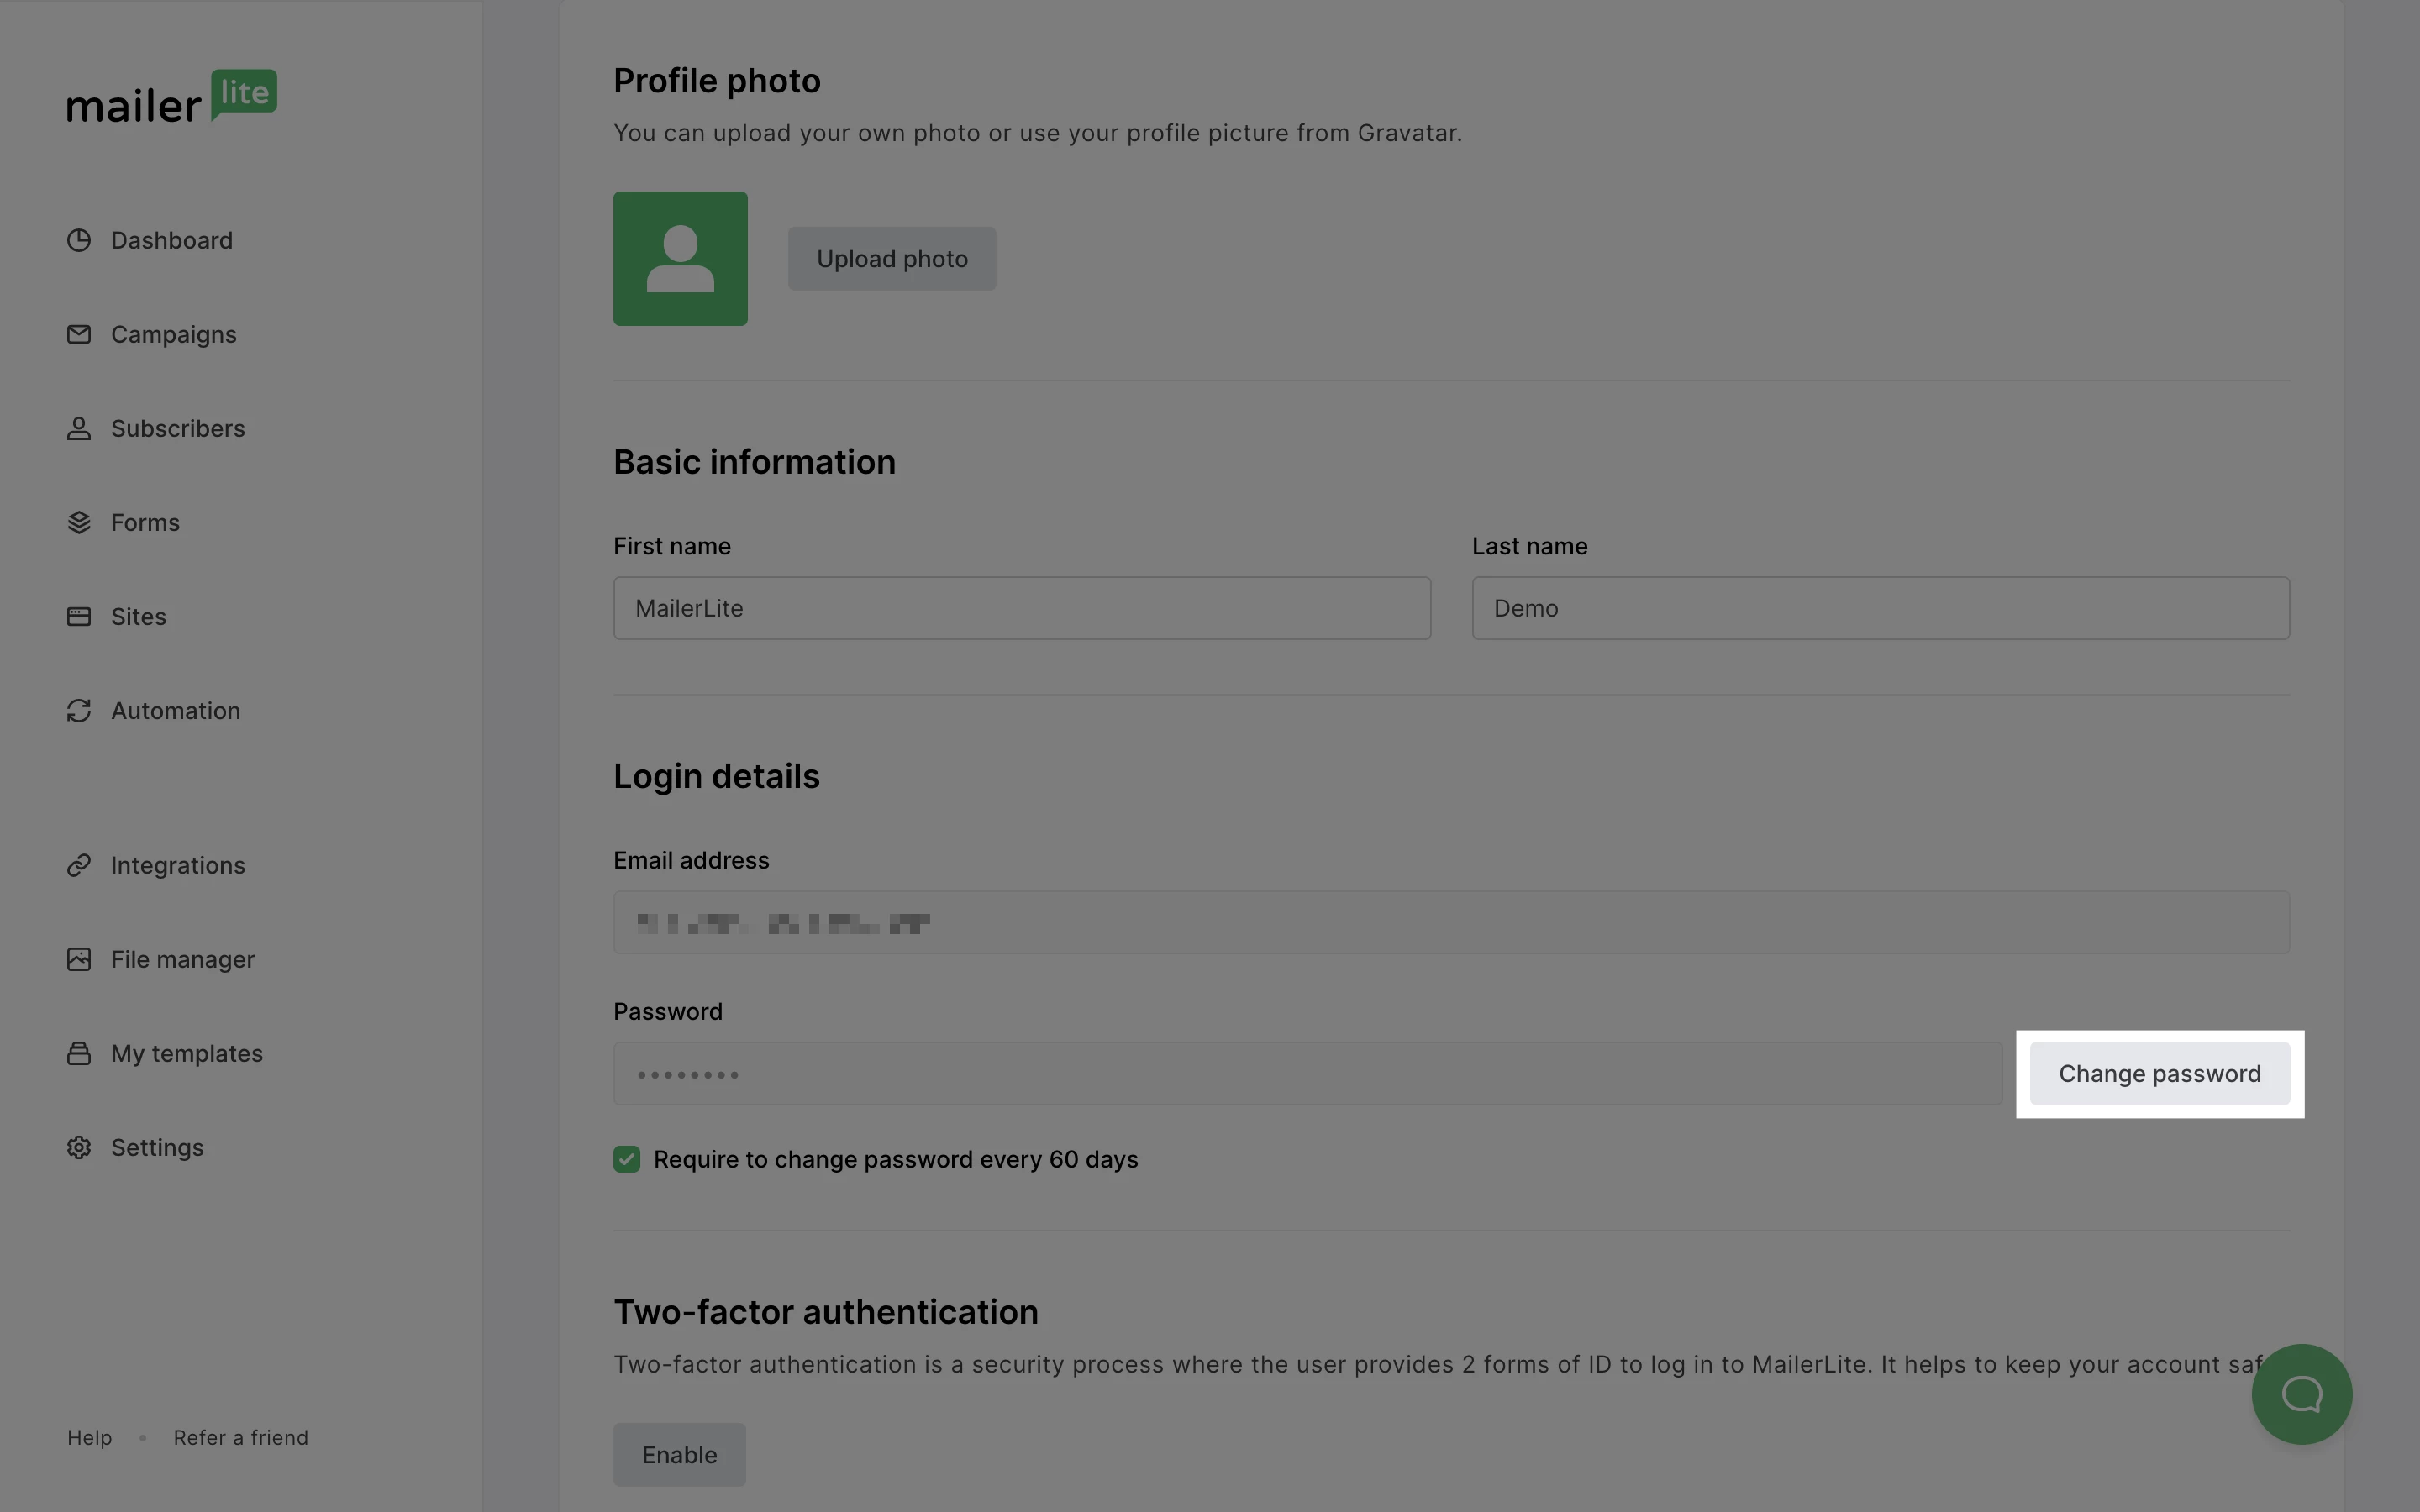Click the Settings gear icon
2420x1512 pixels.
click(x=79, y=1147)
